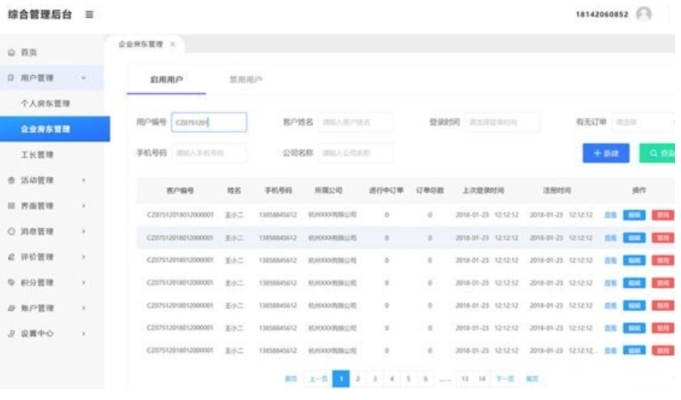This screenshot has height=400, width=681.
Task: Click the 界面管理 sidebar icon
Action: (11, 206)
